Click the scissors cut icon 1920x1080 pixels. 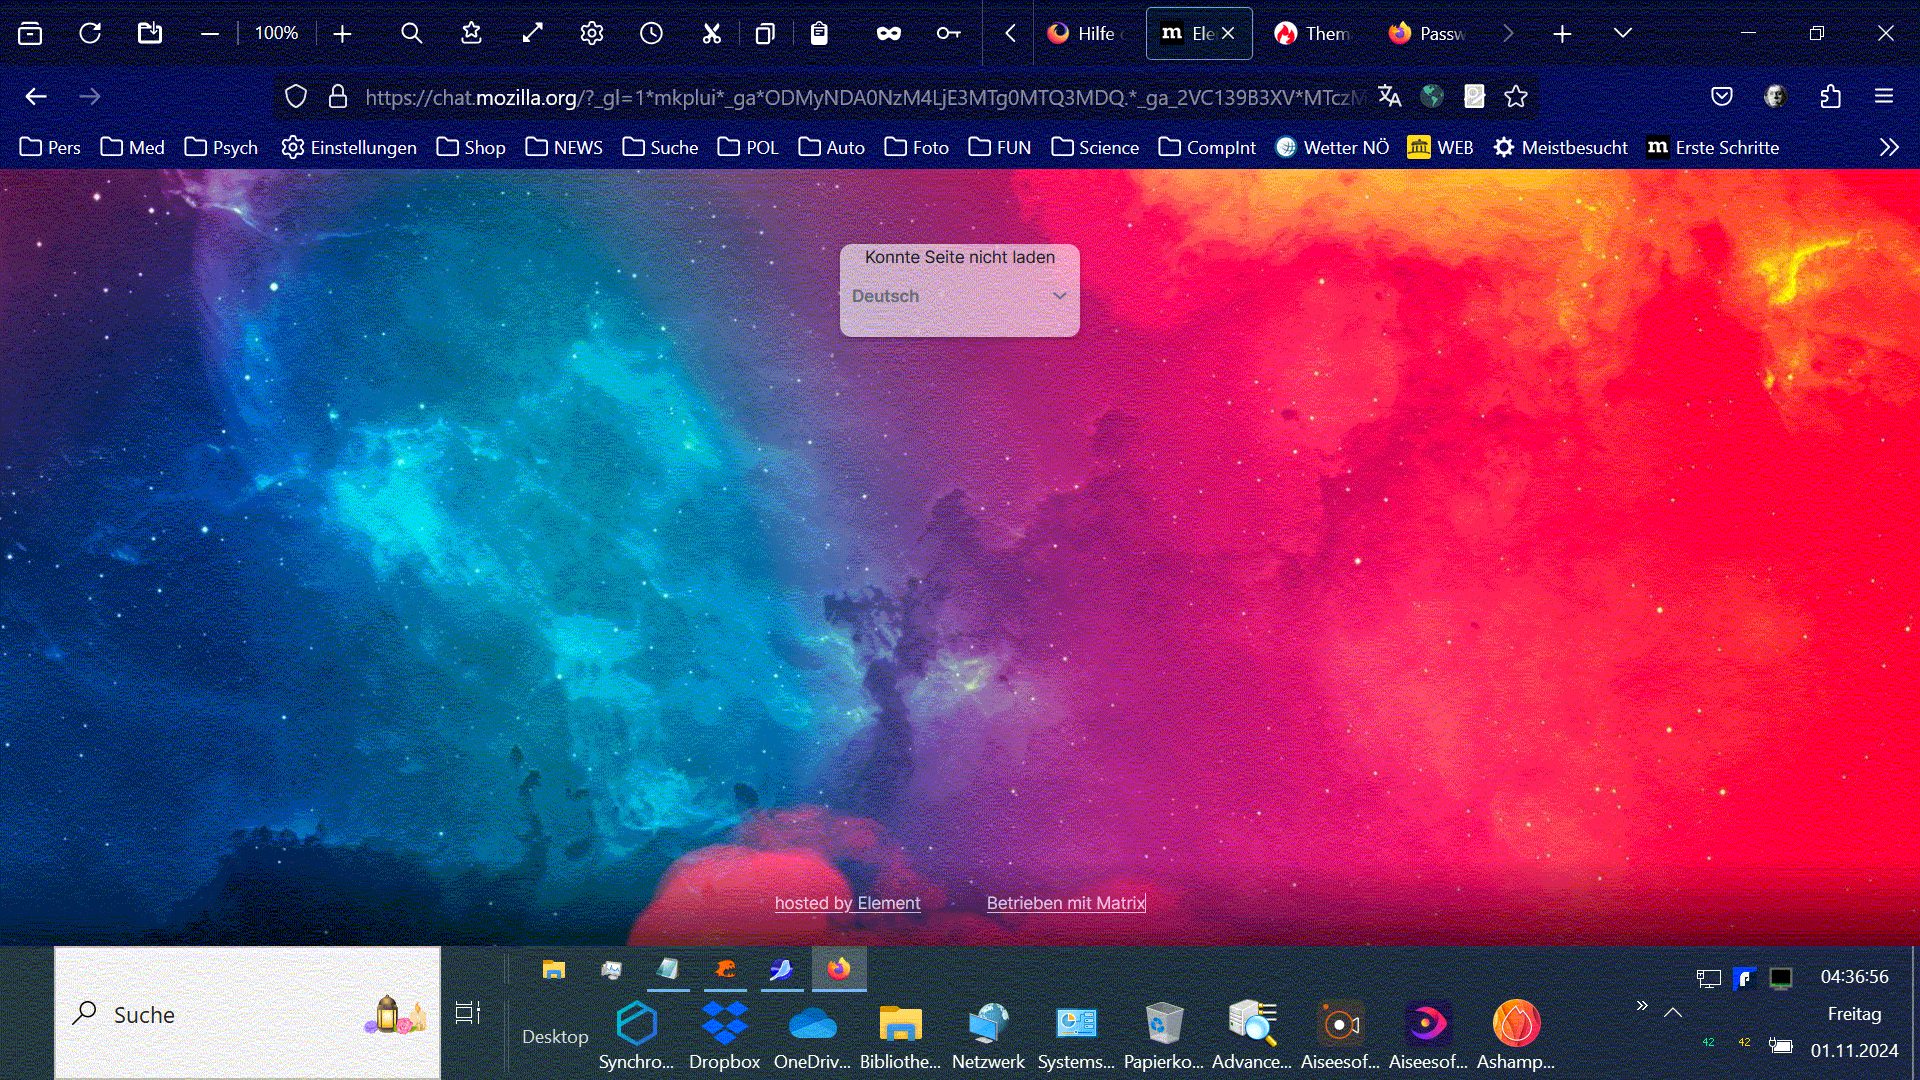pos(711,33)
